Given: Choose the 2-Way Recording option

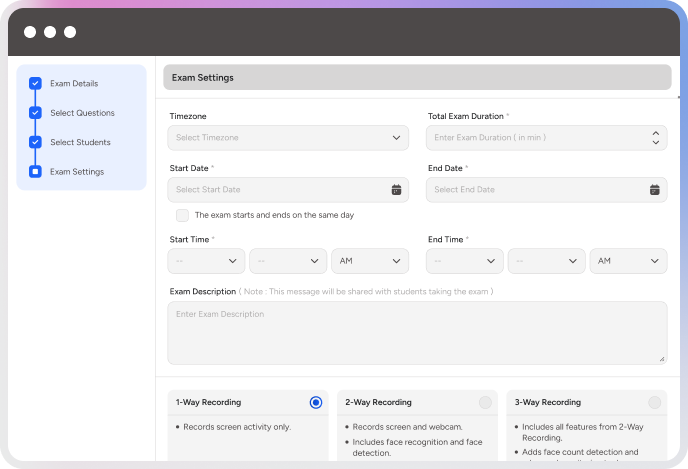Looking at the screenshot, I should [x=485, y=402].
